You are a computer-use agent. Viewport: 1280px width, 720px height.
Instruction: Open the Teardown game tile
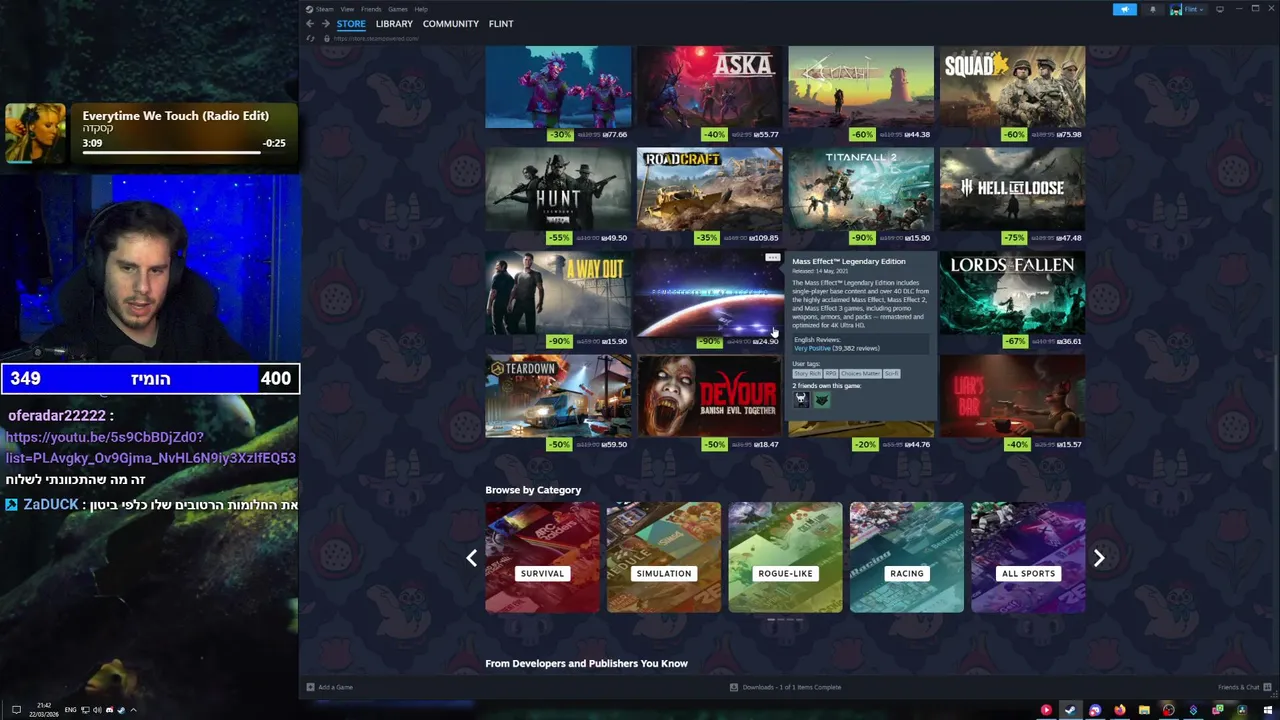click(558, 397)
